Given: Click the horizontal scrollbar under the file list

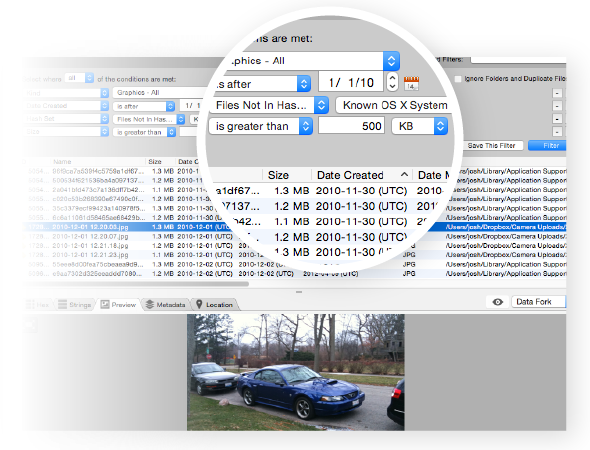Looking at the screenshot, I should (135, 284).
